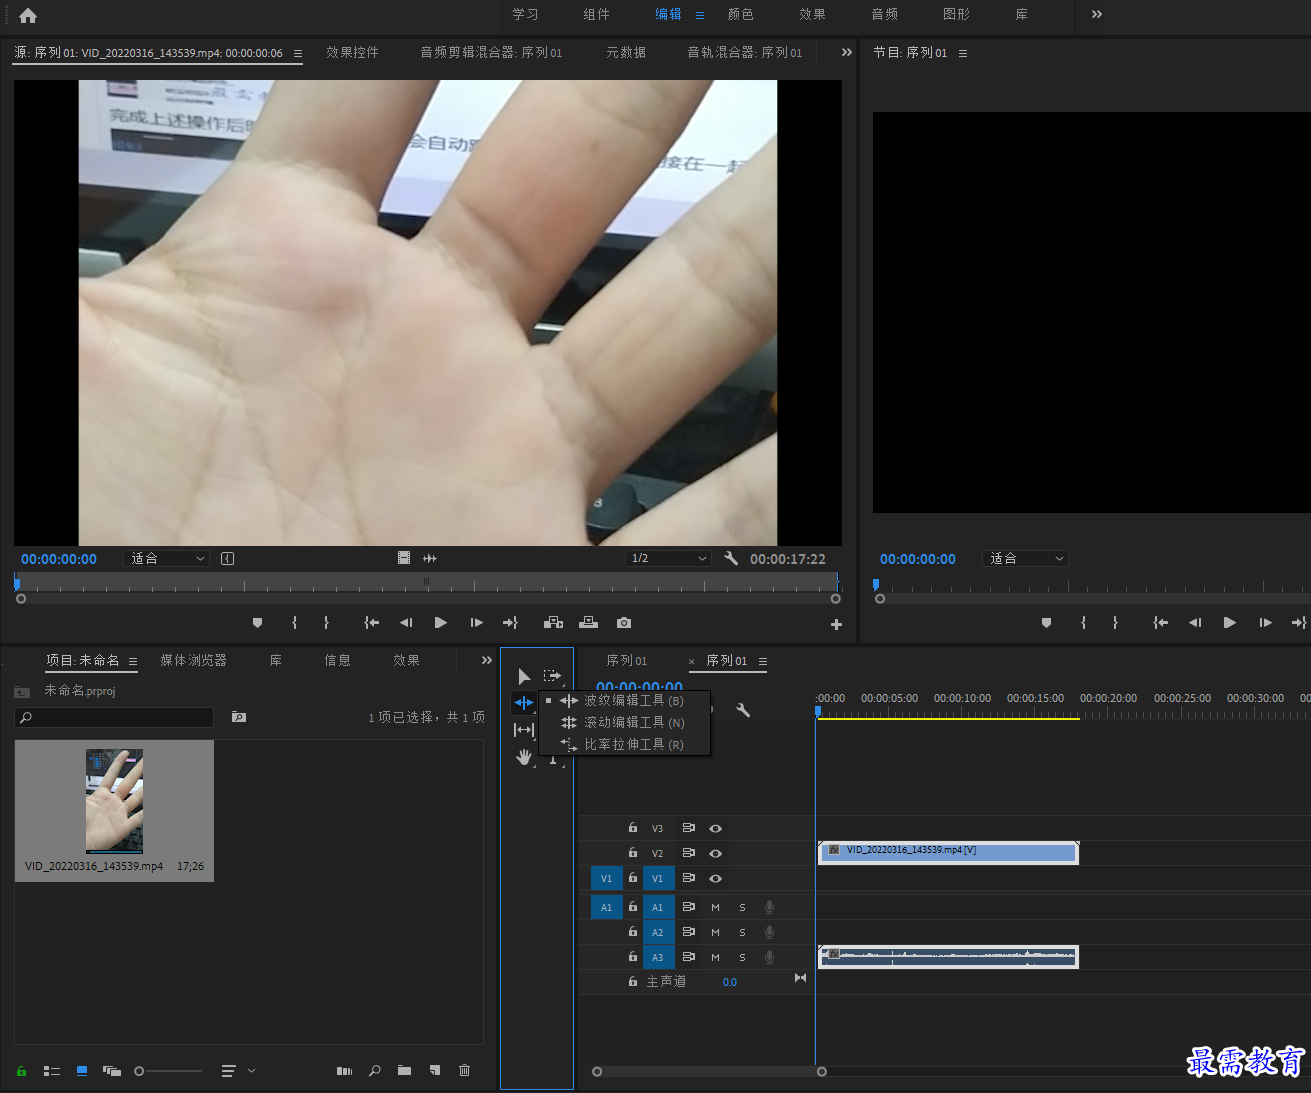Image resolution: width=1311 pixels, height=1093 pixels.
Task: Open Program monitor panel menu
Action: click(963, 54)
